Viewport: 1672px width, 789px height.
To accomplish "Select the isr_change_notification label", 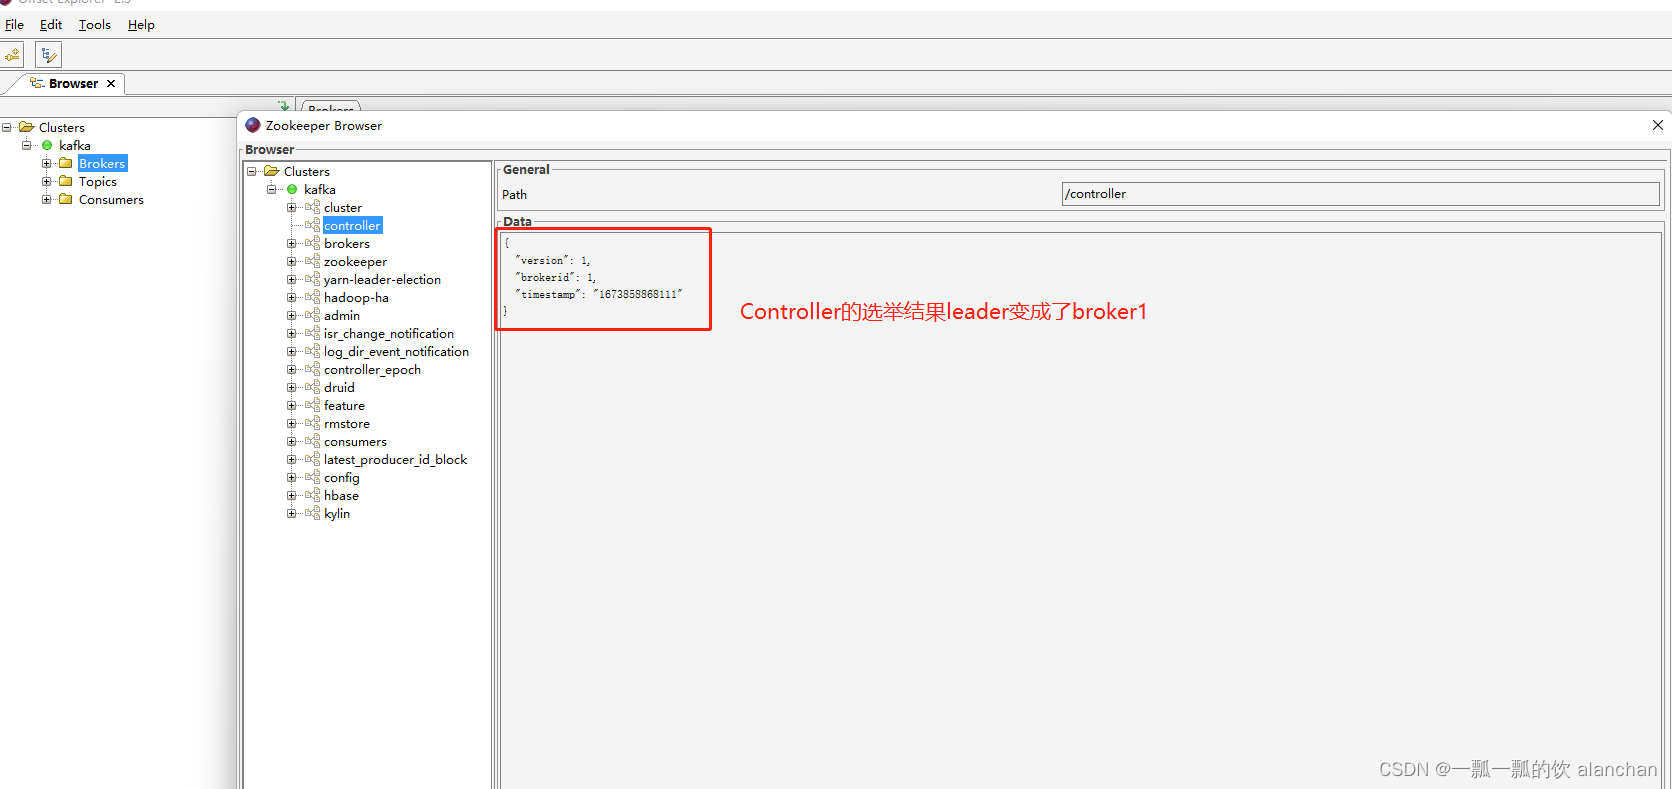I will [x=389, y=333].
